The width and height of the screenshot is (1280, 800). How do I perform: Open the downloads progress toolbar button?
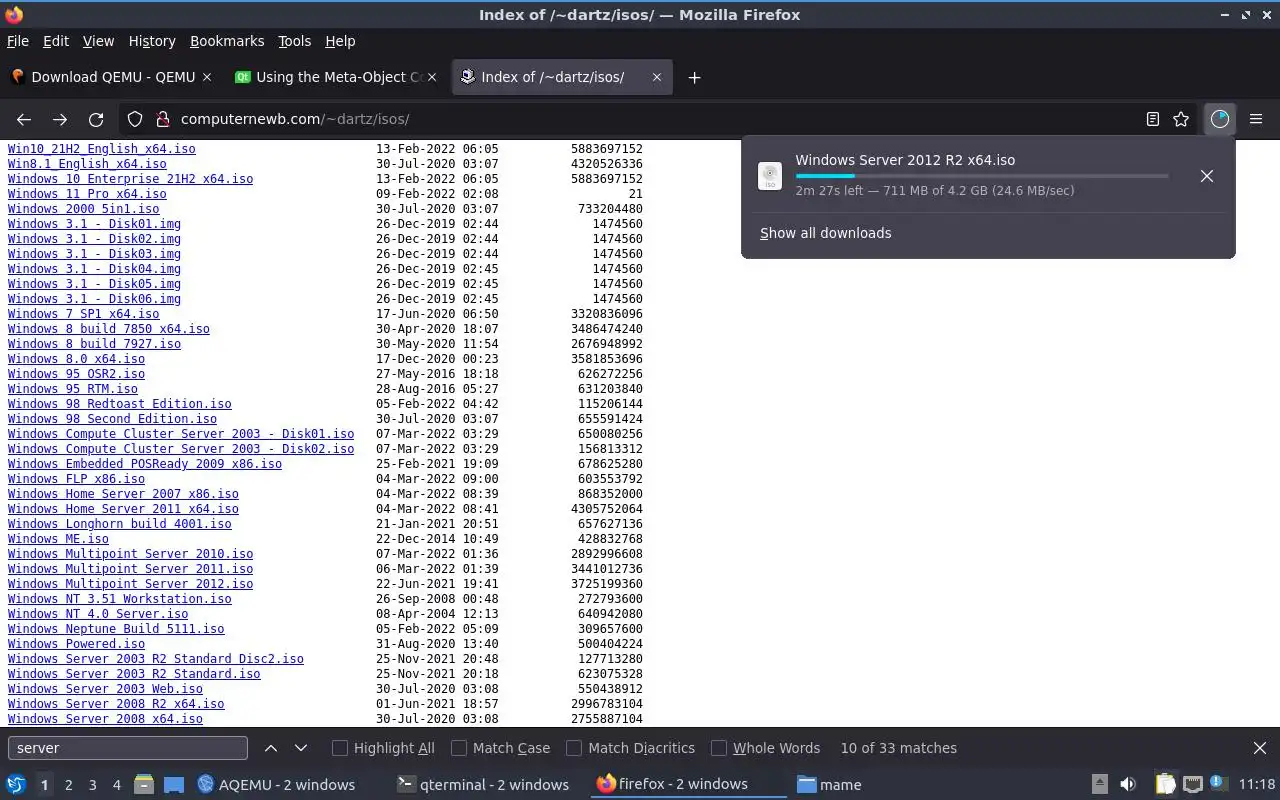coord(1219,119)
